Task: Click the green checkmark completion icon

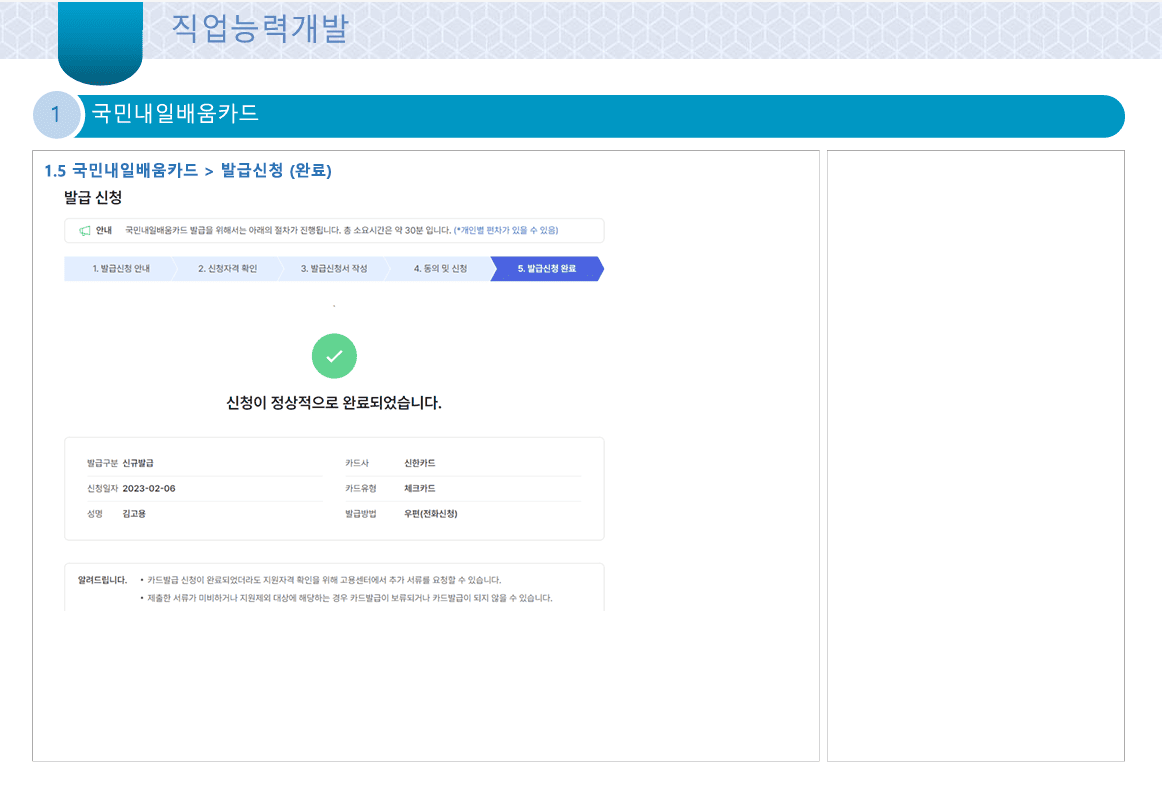Action: click(334, 356)
